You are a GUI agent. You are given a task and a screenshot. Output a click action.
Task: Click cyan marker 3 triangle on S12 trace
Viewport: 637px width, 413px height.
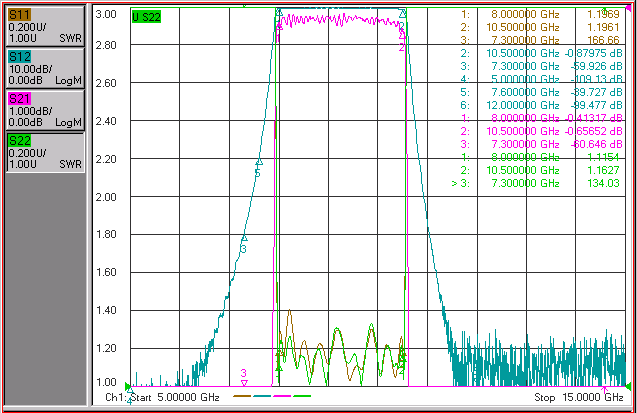[244, 238]
